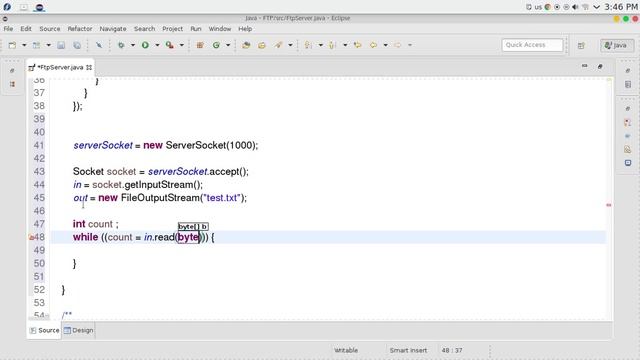
Task: Open the Refactor menu
Action: [x=80, y=29]
